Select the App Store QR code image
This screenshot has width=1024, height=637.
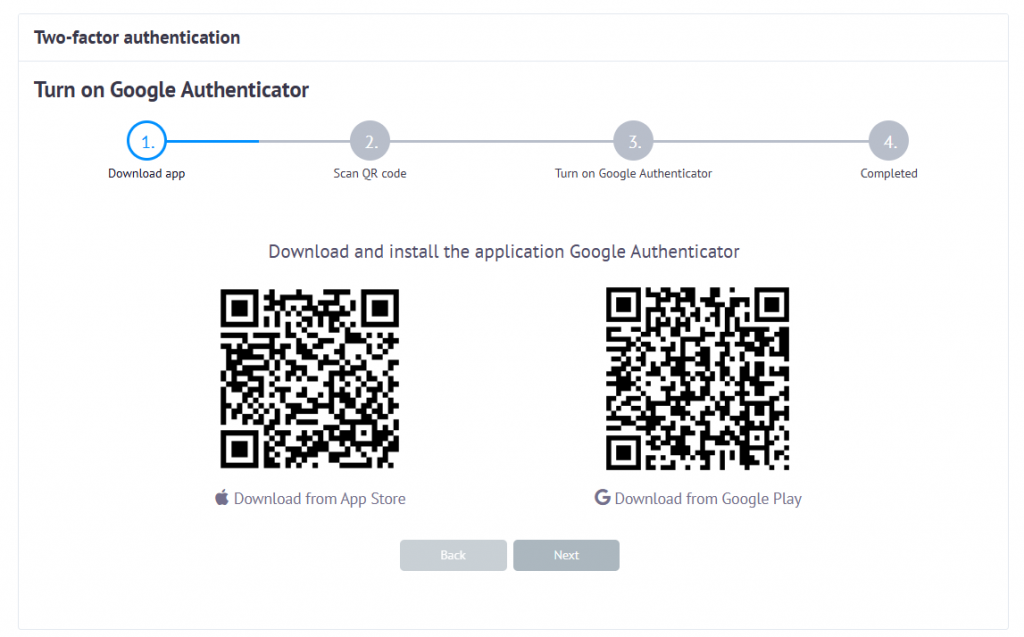[x=310, y=378]
